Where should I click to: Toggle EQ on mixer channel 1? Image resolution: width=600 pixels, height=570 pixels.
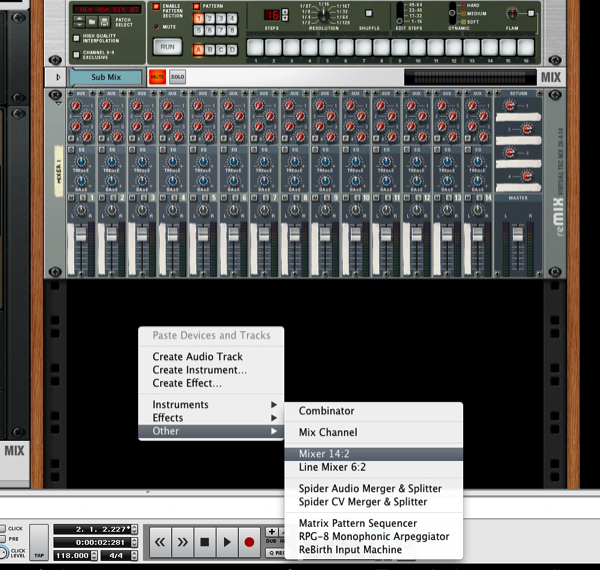(x=71, y=150)
